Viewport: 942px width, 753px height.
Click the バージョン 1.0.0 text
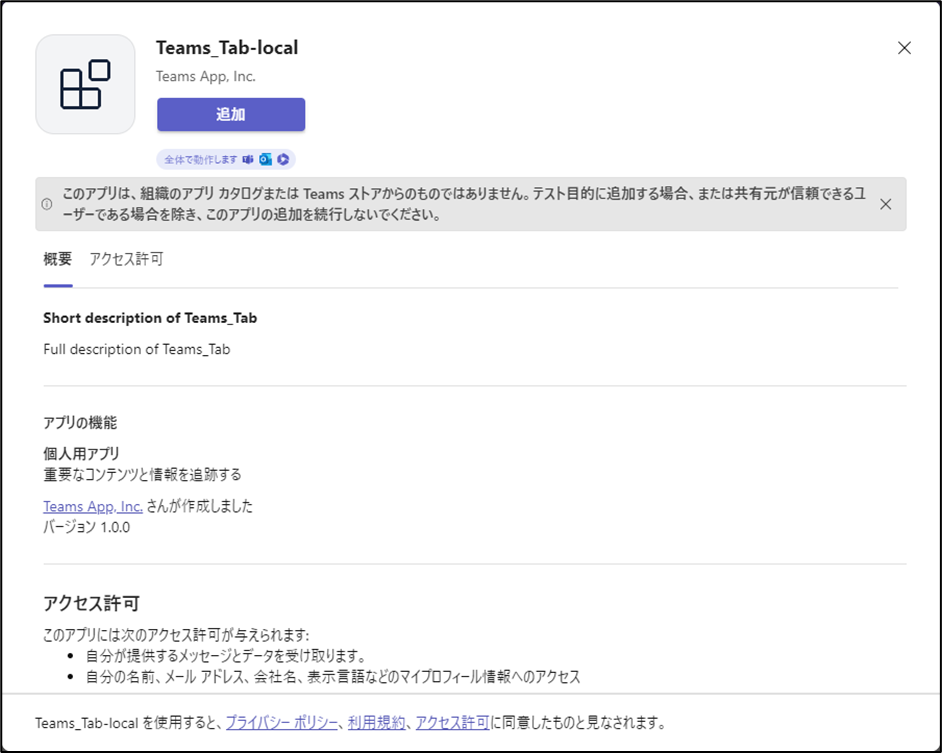(87, 528)
